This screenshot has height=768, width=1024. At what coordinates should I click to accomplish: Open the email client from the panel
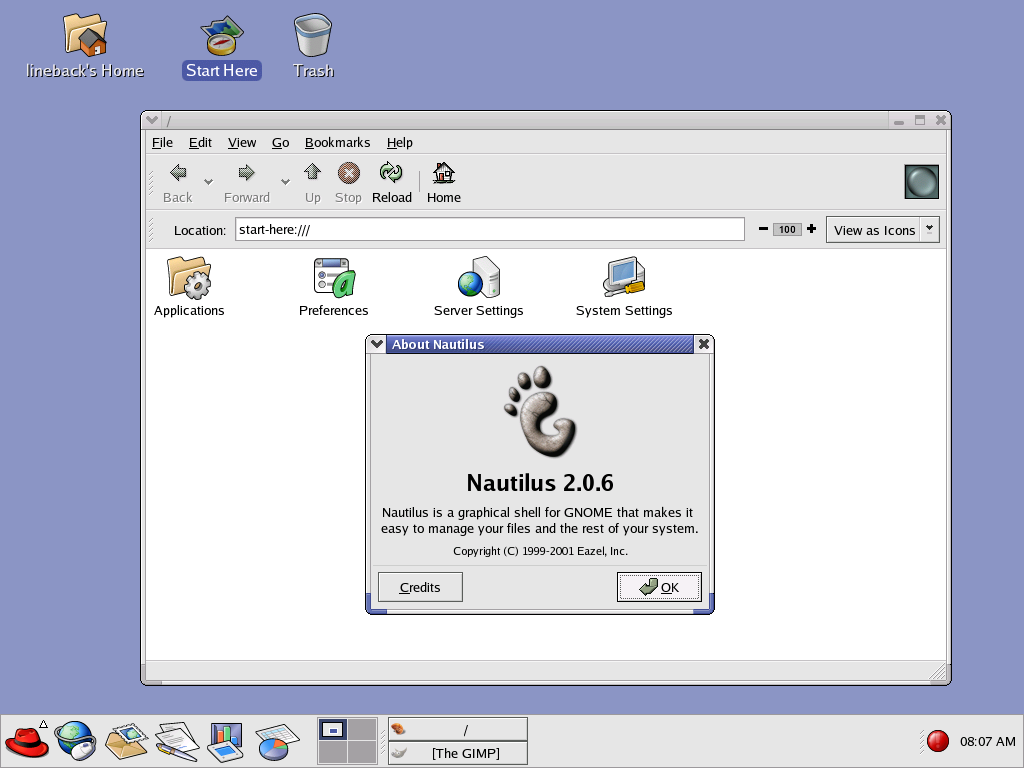pyautogui.click(x=126, y=740)
